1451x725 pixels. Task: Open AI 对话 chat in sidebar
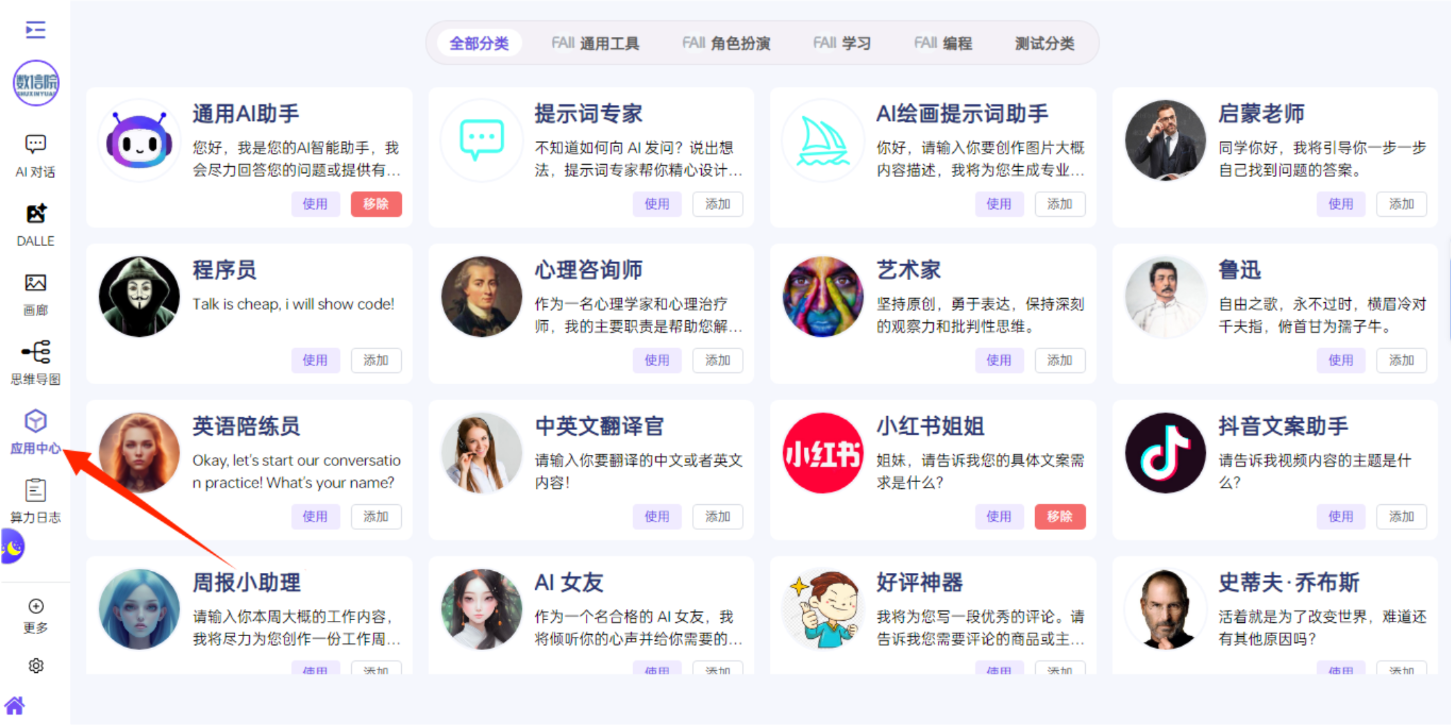point(35,155)
